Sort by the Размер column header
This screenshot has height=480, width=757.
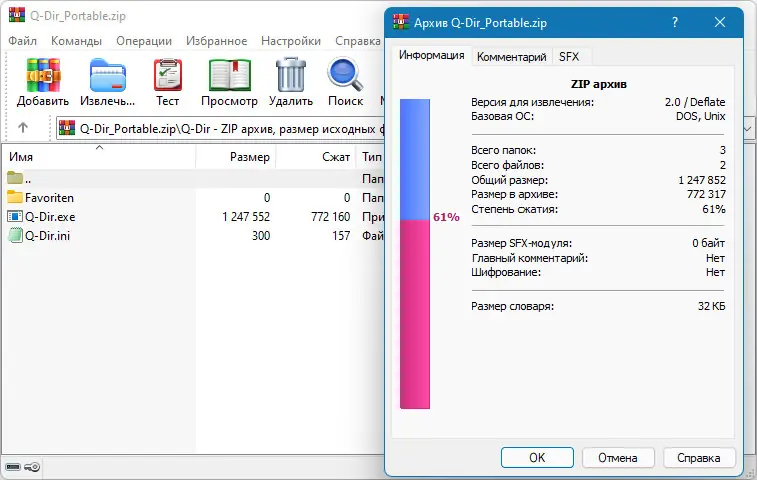(236, 156)
